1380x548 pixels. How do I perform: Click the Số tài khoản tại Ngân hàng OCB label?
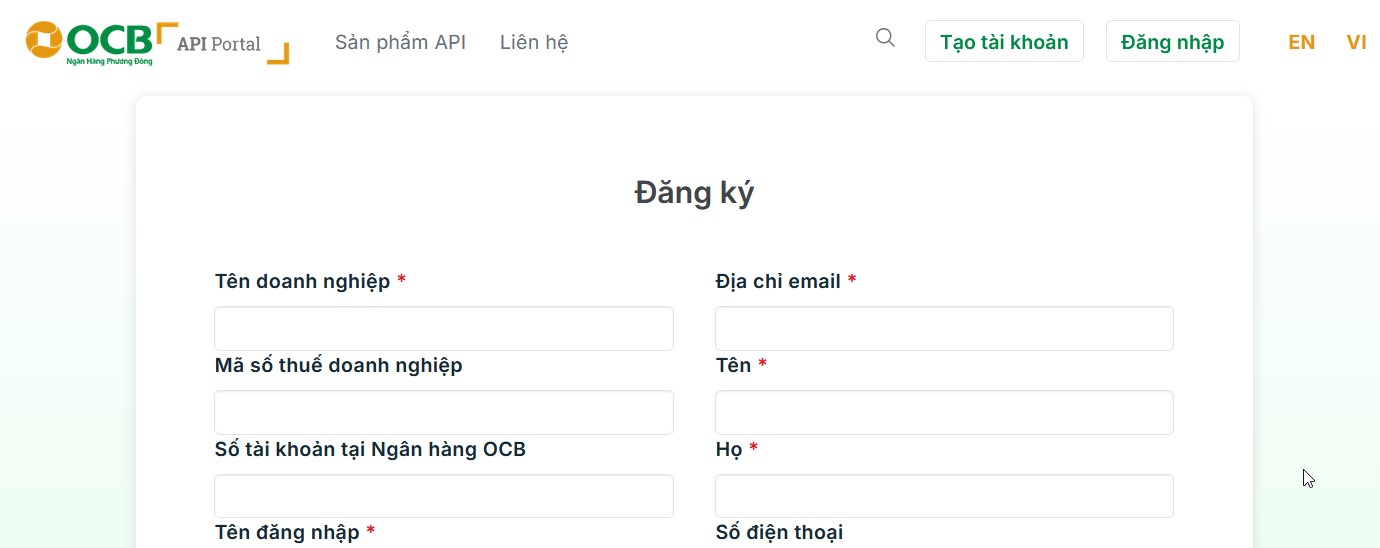(370, 449)
